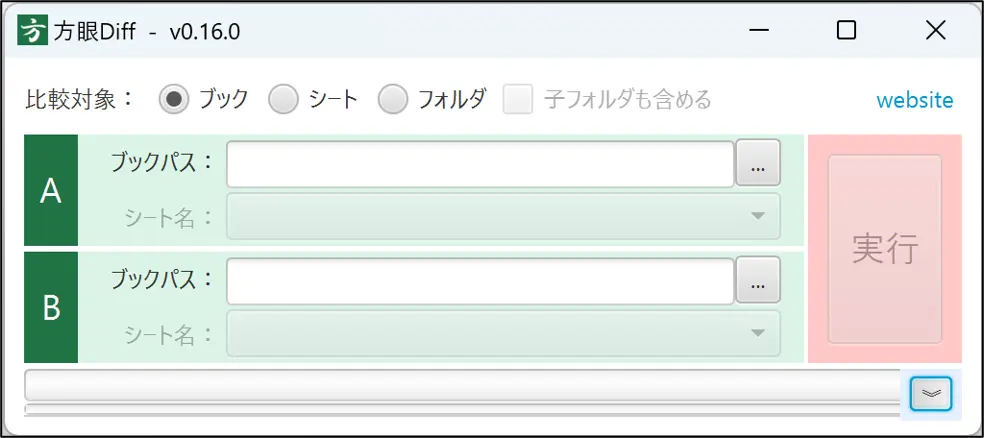
Task: Select the フォルダ comparison radio button
Action: pyautogui.click(x=394, y=99)
